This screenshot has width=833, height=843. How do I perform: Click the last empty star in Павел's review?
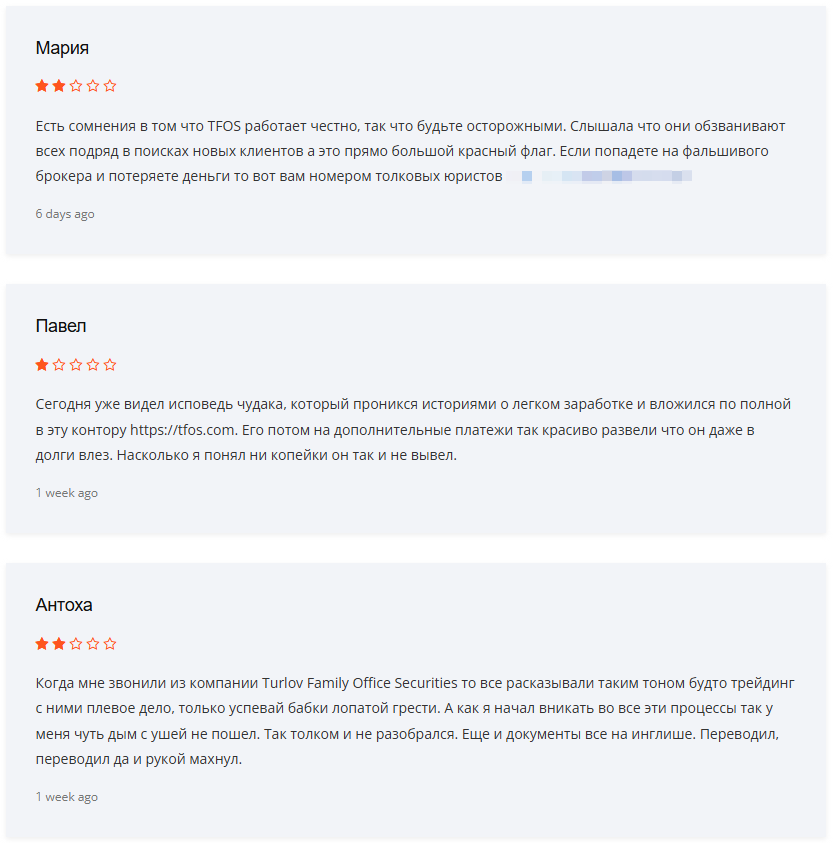[x=110, y=365]
